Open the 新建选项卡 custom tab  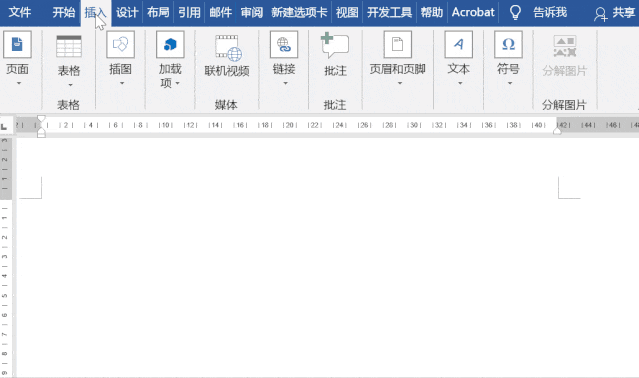(299, 13)
